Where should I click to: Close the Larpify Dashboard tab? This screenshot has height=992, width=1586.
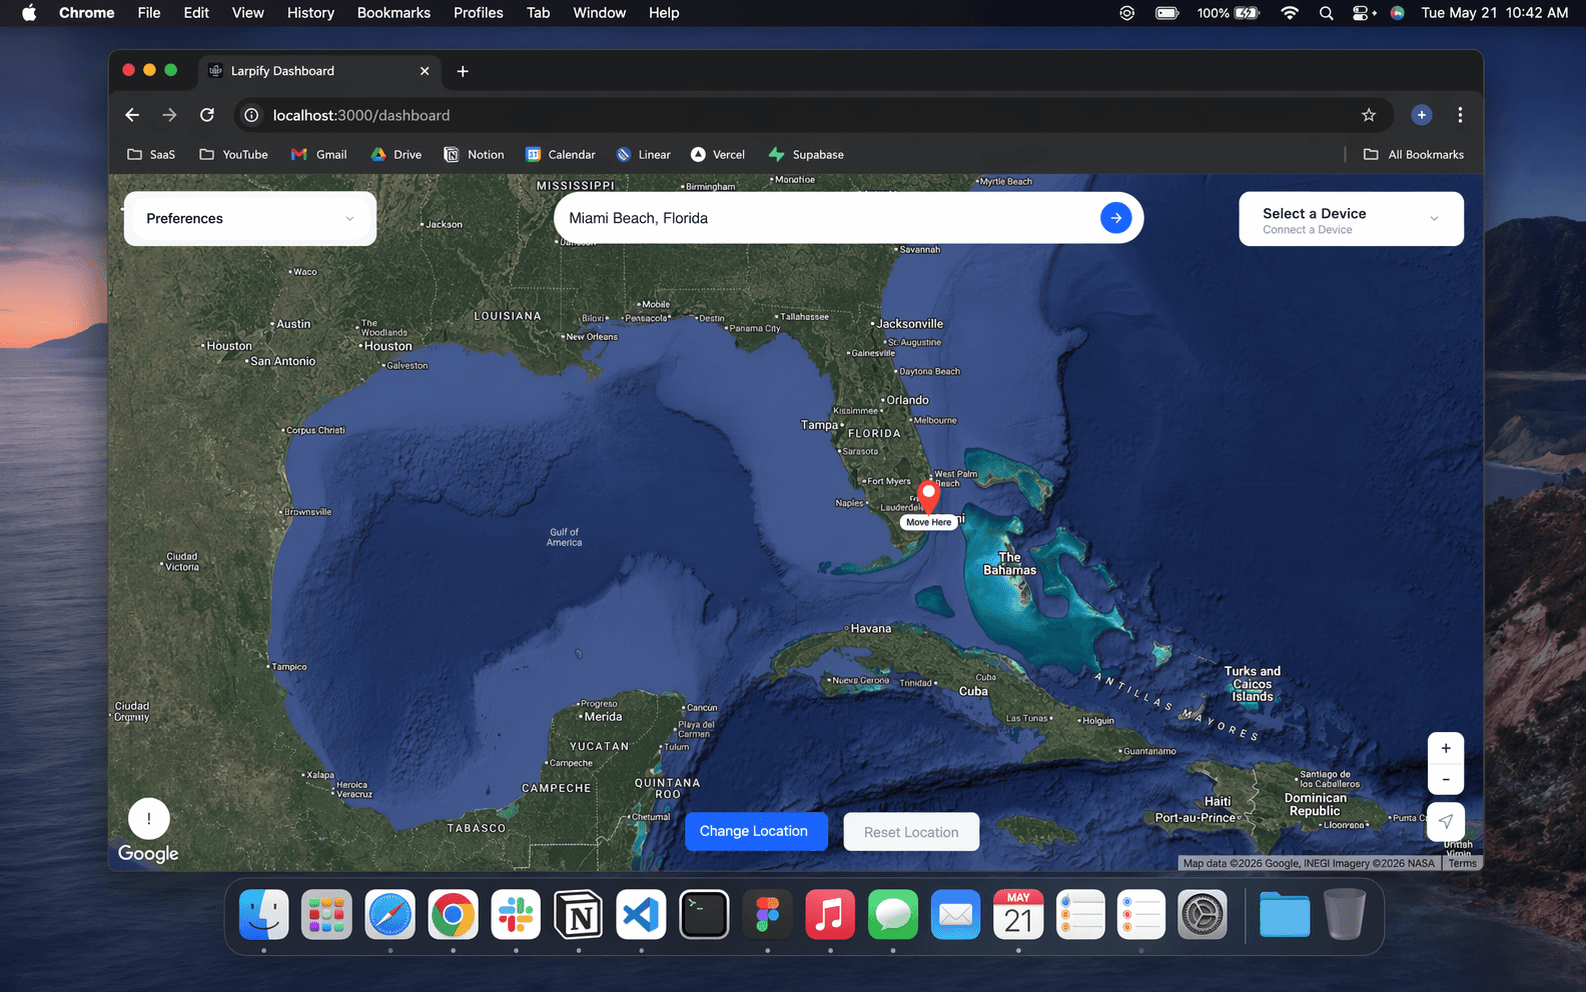(424, 71)
